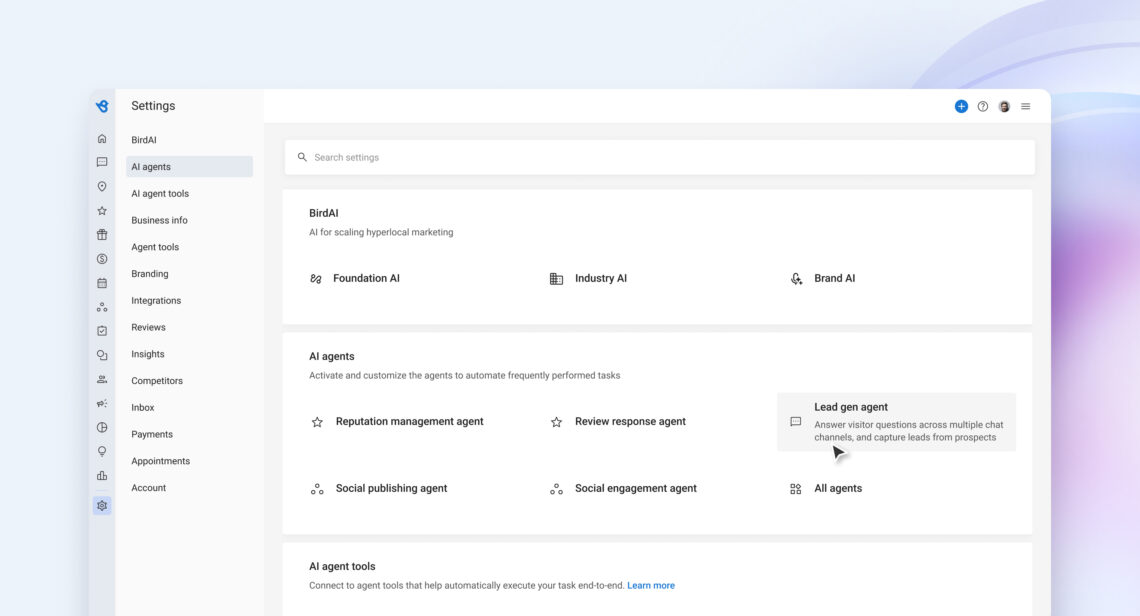The width and height of the screenshot is (1140, 616).
Task: Select Social engagement agent
Action: tap(635, 489)
